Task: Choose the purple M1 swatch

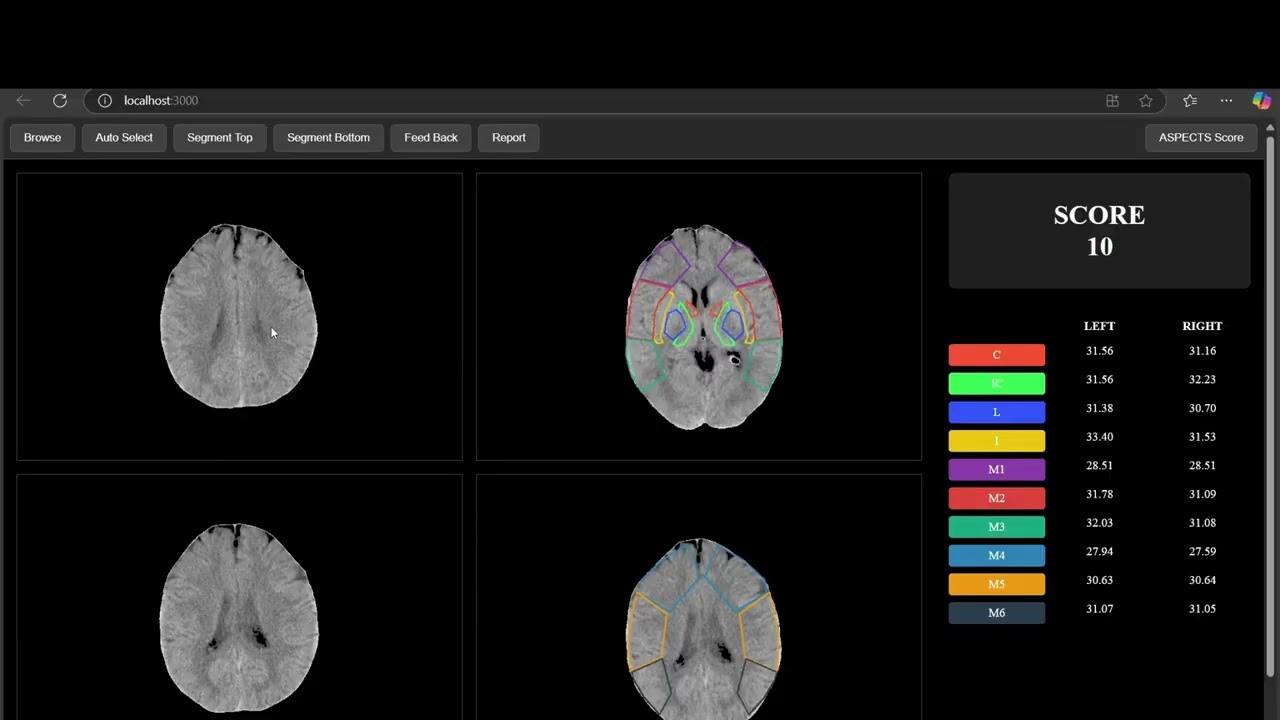Action: (x=997, y=470)
